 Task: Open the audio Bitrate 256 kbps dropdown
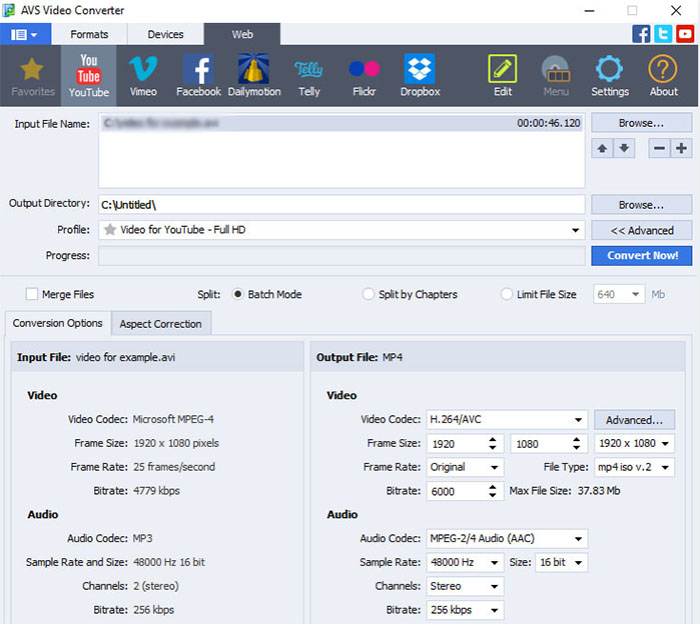tap(494, 610)
